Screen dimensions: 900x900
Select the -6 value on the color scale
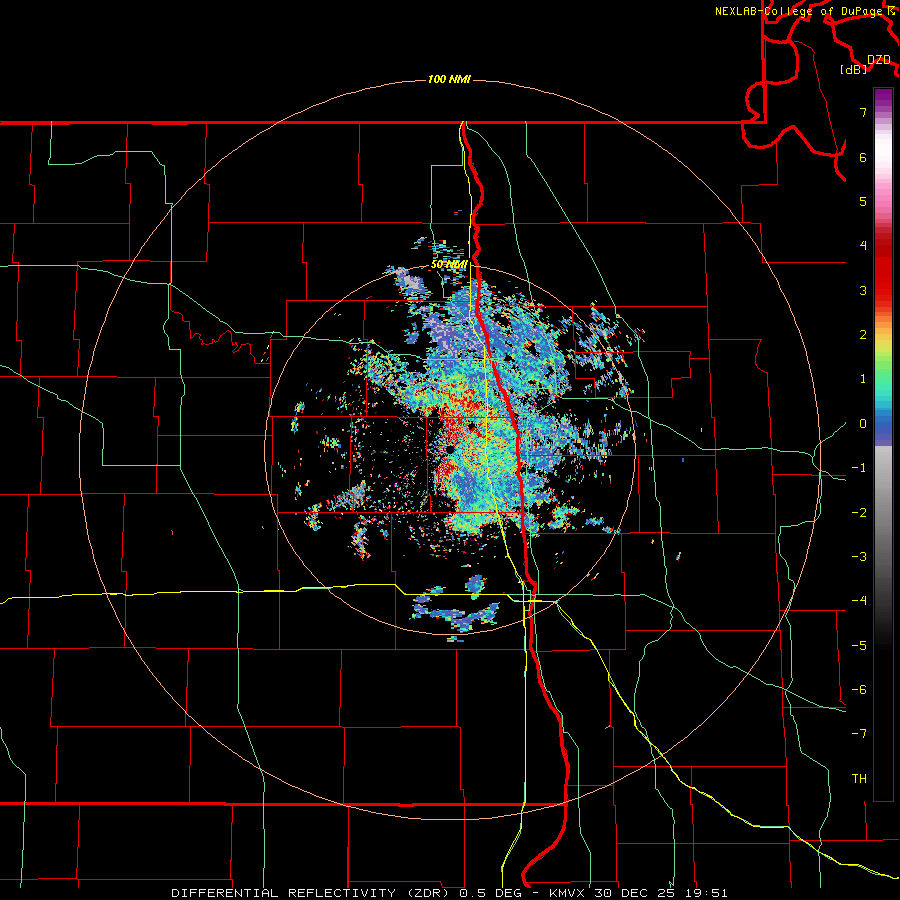click(859, 690)
